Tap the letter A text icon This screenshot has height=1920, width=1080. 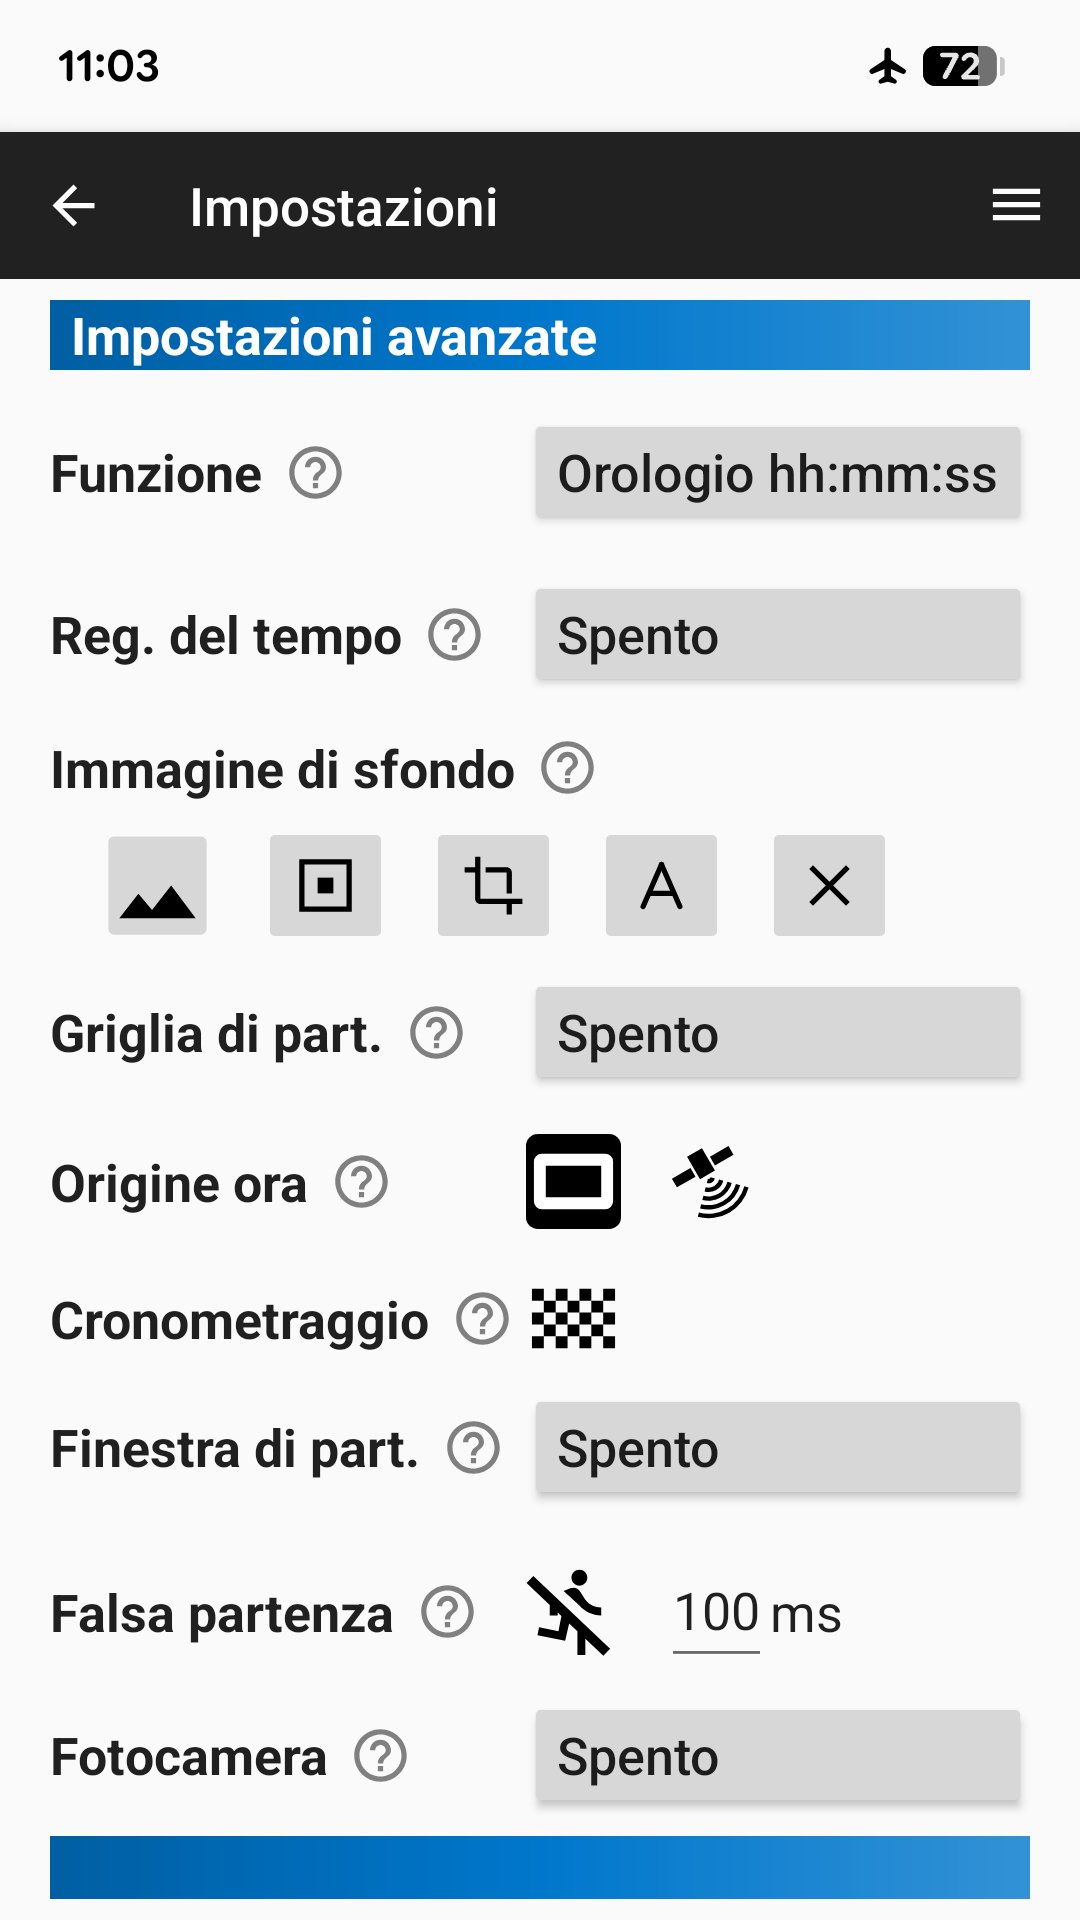(661, 886)
